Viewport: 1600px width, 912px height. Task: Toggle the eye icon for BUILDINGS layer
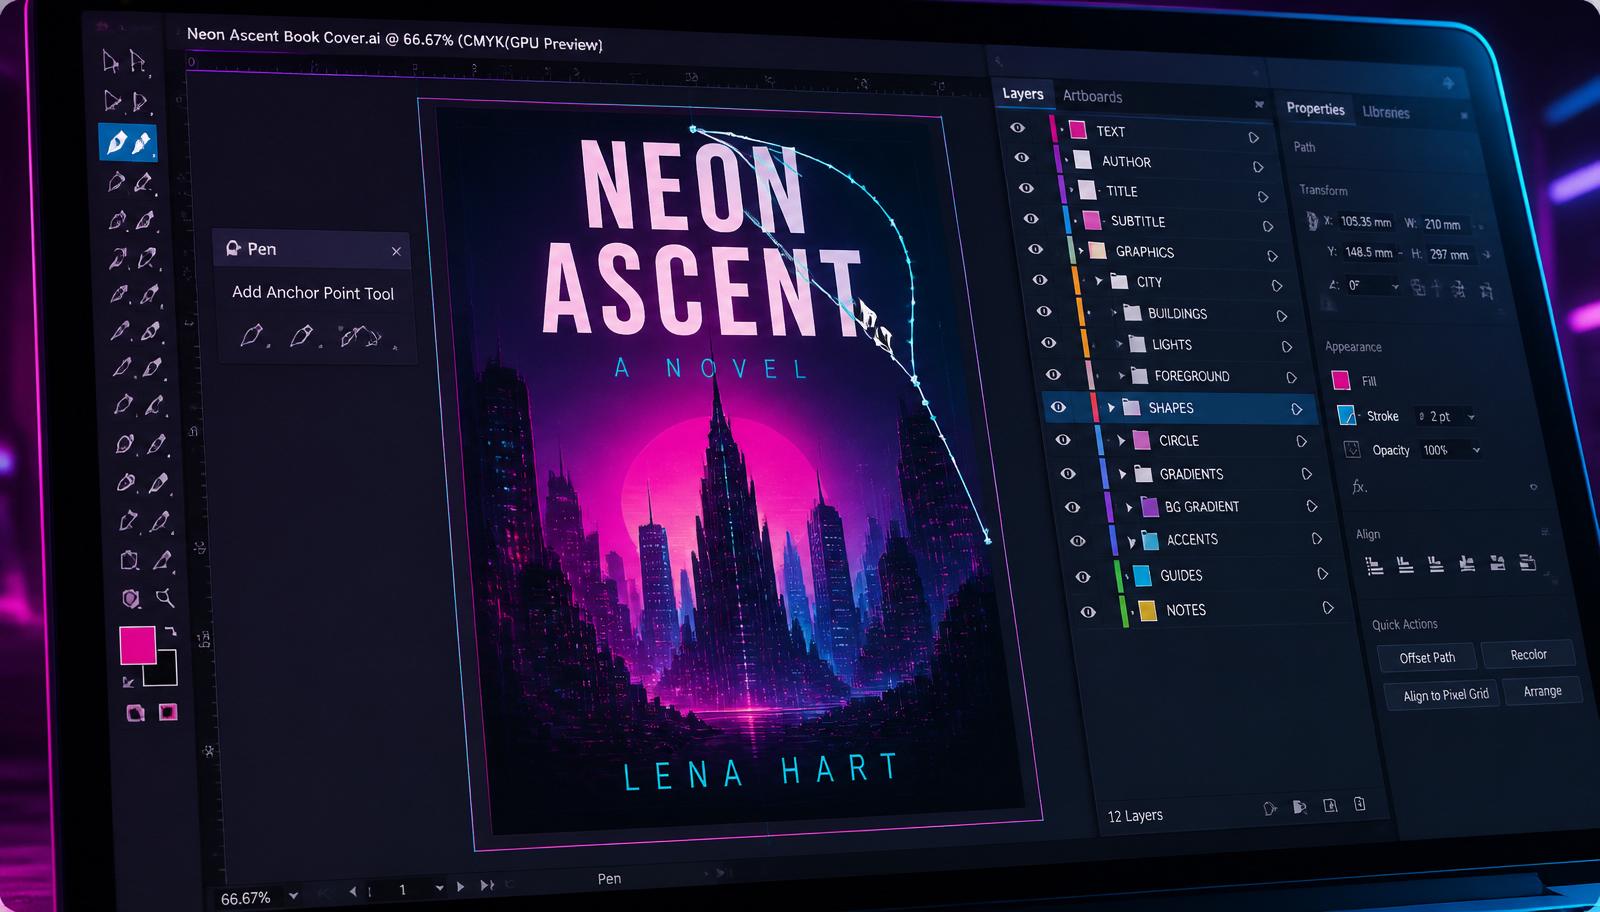click(x=1044, y=311)
